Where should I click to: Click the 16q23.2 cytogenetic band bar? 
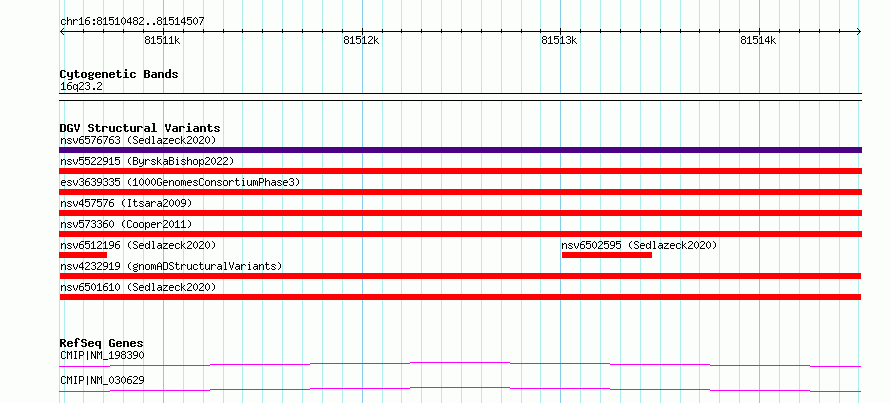tap(460, 97)
